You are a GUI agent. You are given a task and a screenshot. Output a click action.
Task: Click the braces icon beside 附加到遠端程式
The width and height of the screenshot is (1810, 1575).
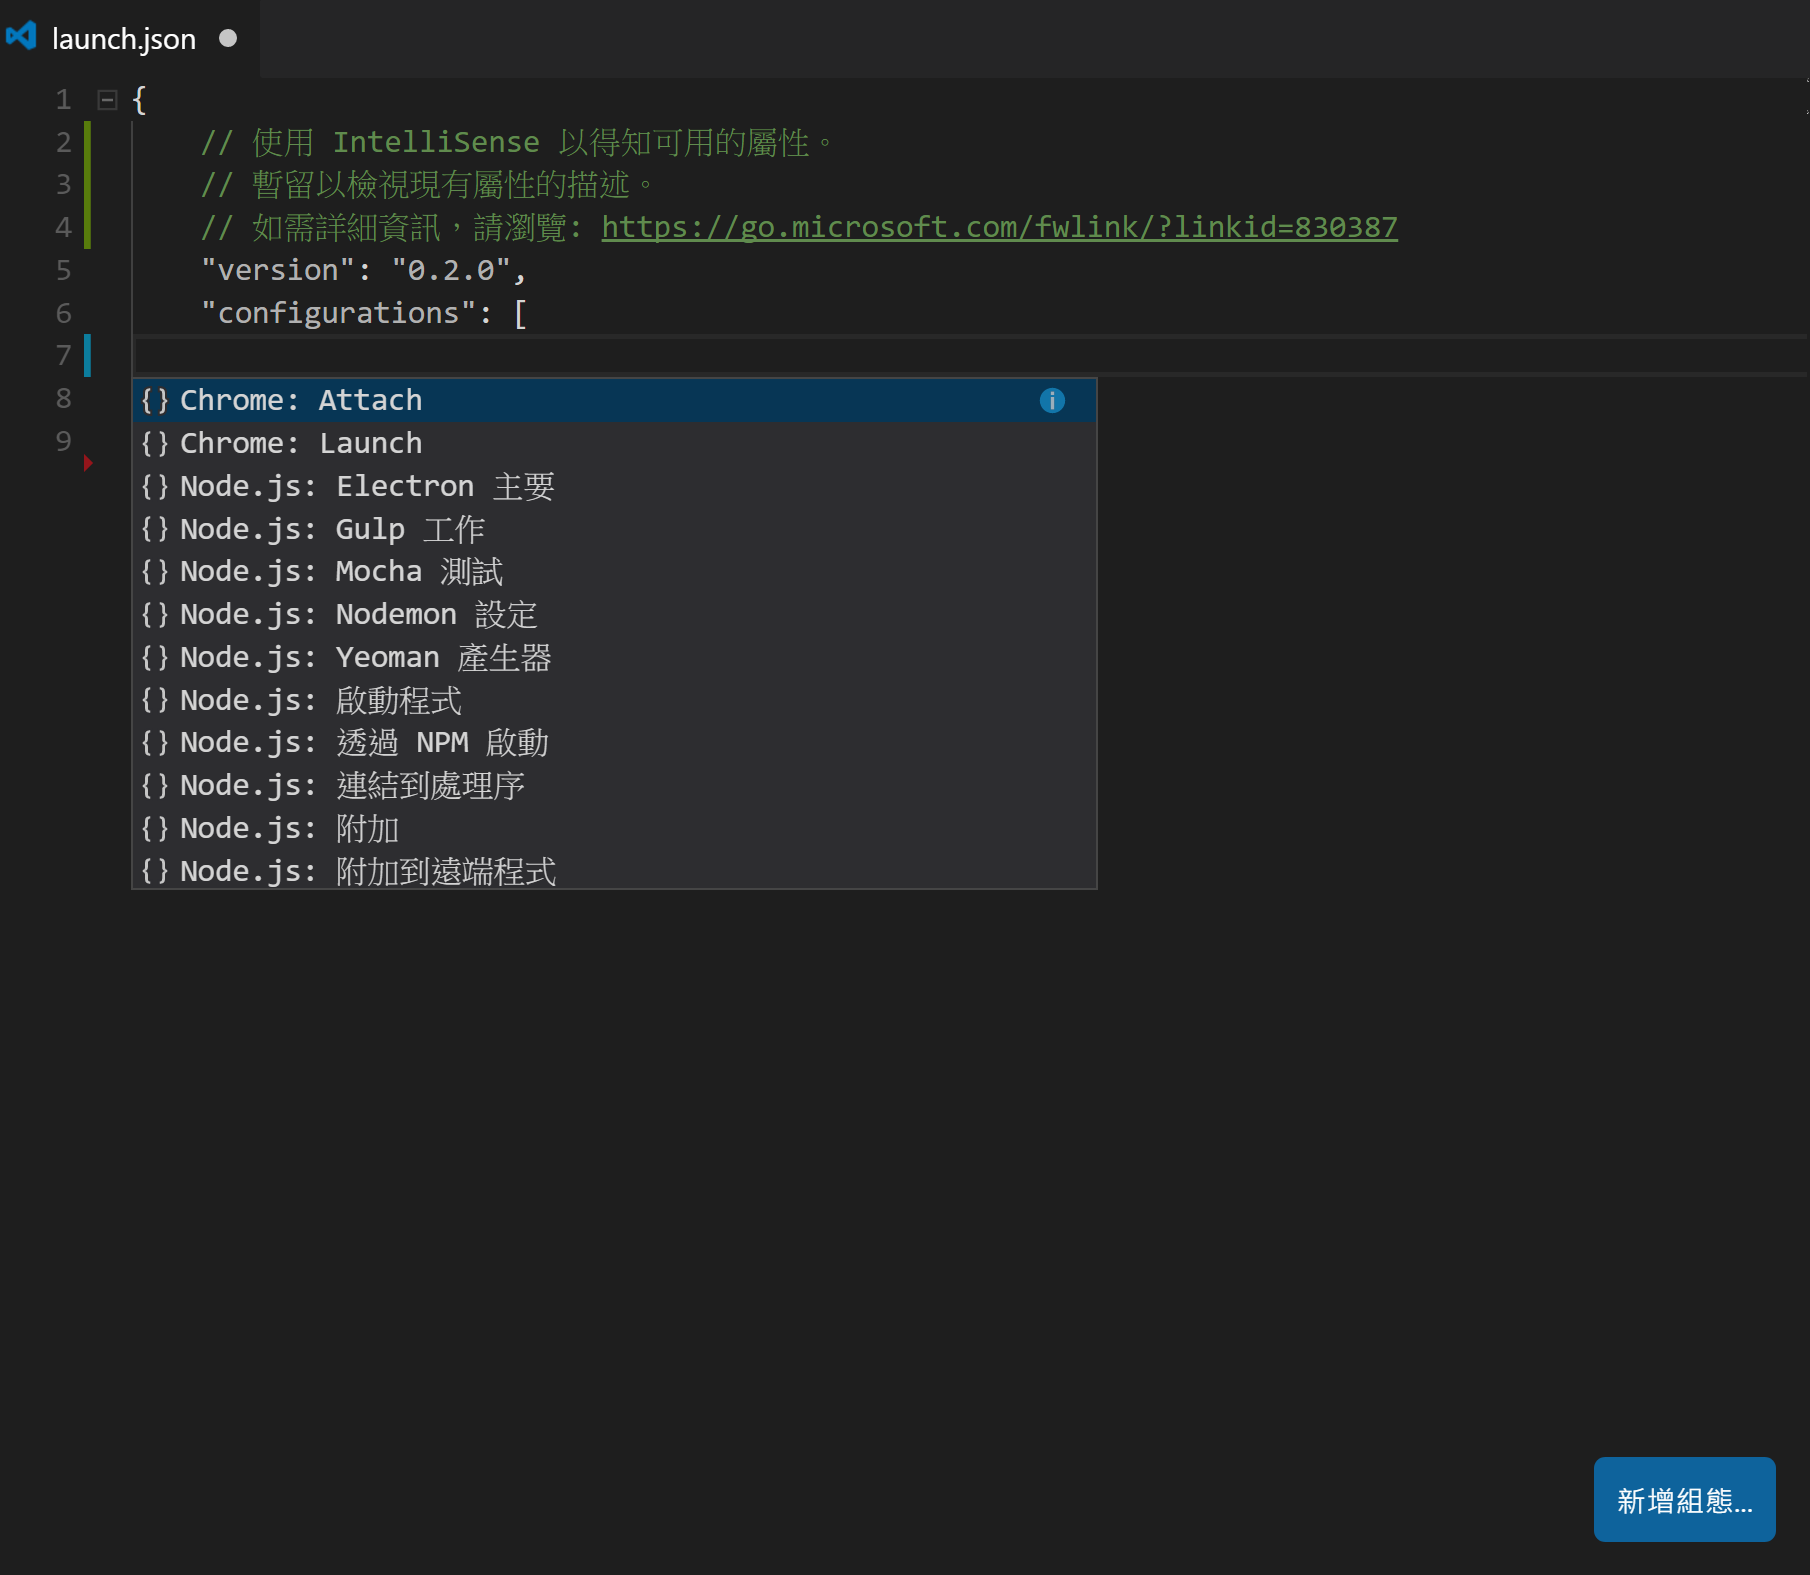pyautogui.click(x=155, y=871)
